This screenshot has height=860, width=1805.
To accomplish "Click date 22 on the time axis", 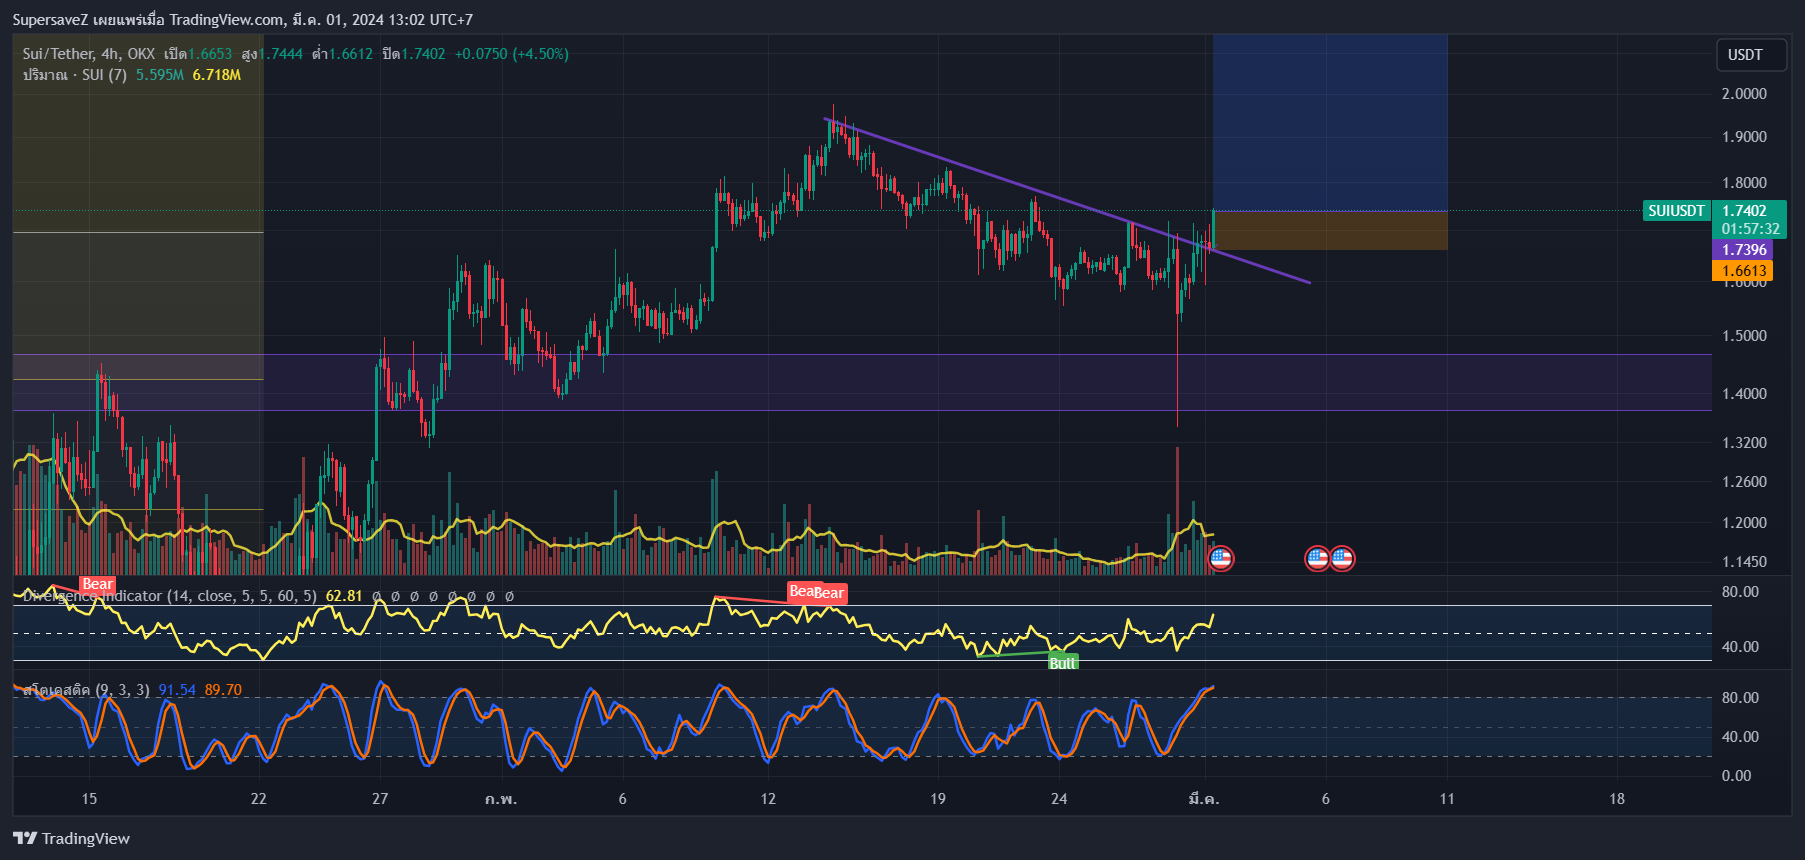I will [259, 799].
